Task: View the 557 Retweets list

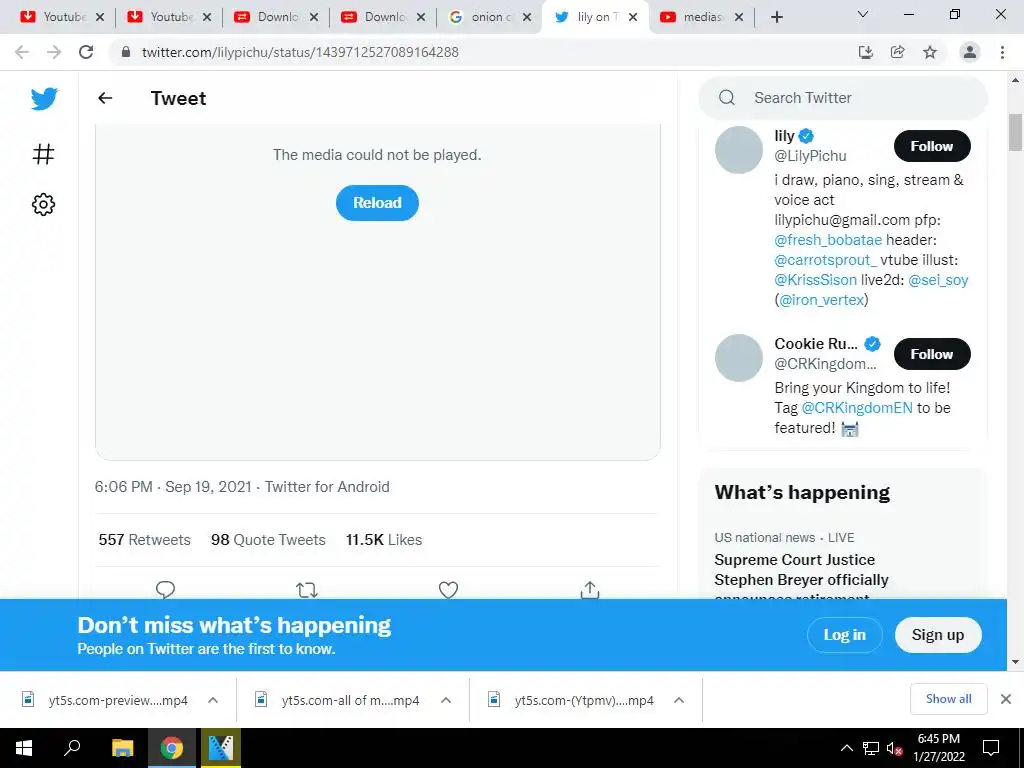Action: tap(144, 540)
